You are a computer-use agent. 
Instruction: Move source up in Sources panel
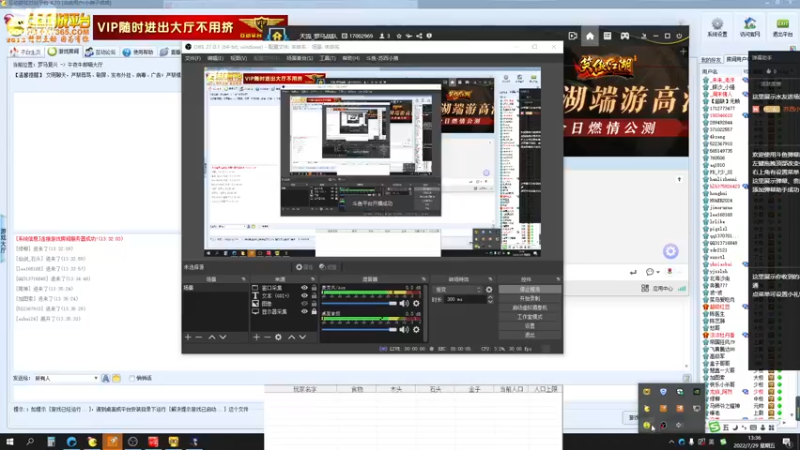pyautogui.click(x=291, y=337)
